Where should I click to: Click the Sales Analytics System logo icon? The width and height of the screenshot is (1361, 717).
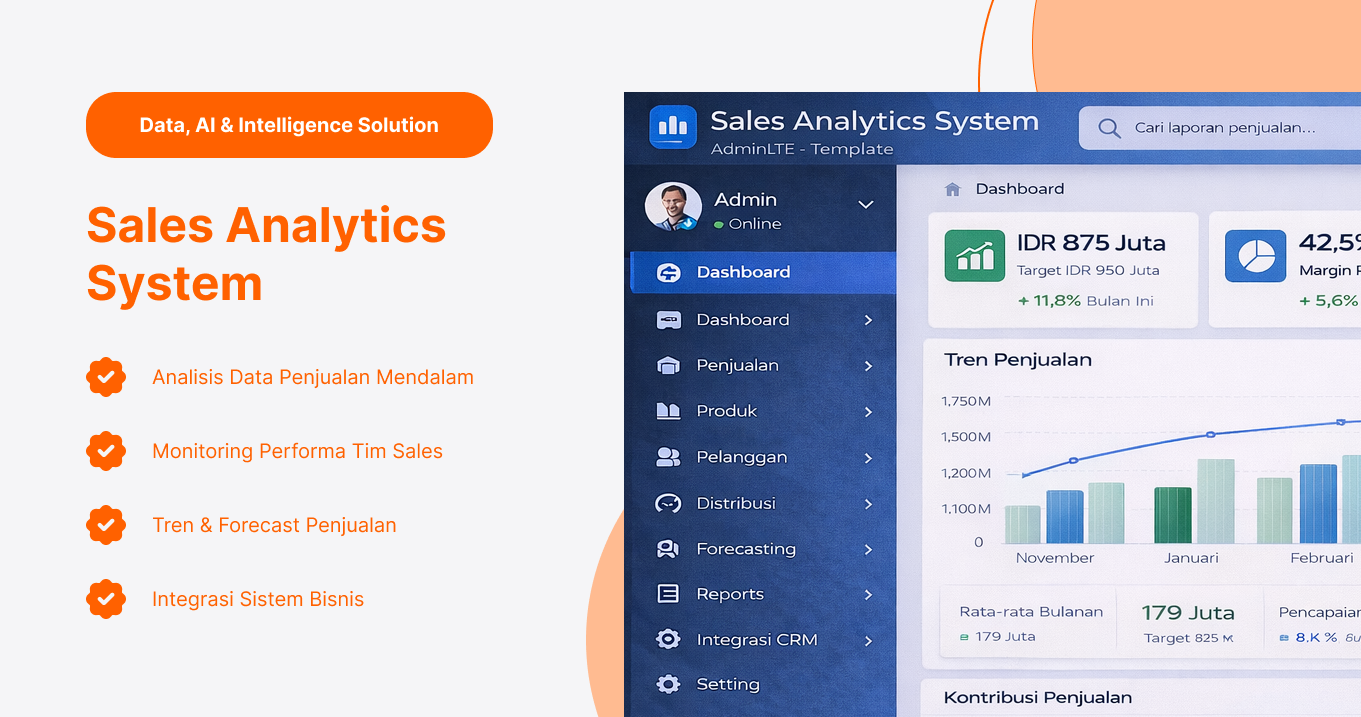click(x=672, y=127)
